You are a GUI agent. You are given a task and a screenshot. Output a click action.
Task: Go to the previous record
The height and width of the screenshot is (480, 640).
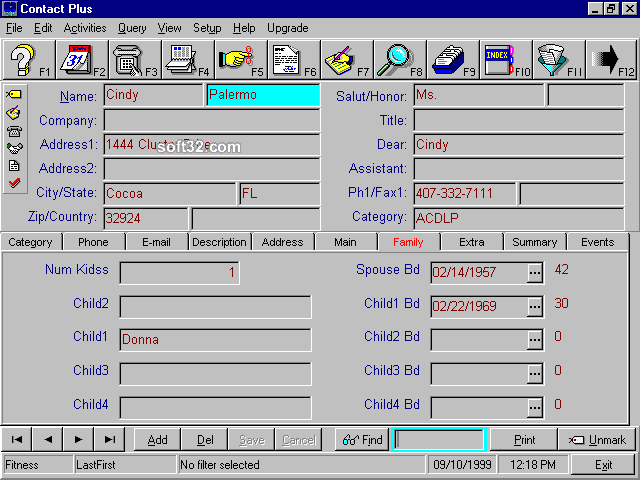pyautogui.click(x=48, y=439)
